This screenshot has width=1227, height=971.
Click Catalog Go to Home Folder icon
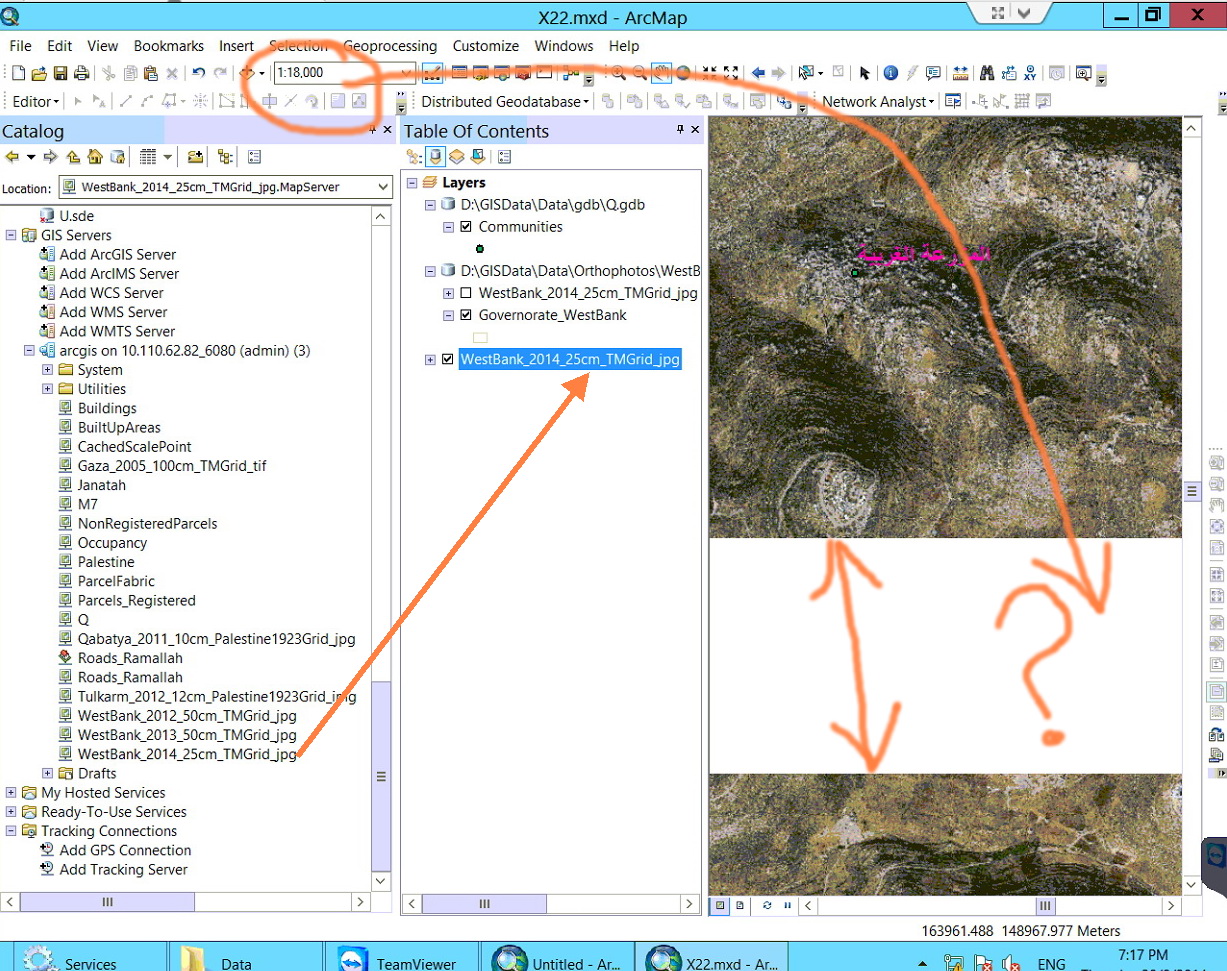[x=95, y=157]
